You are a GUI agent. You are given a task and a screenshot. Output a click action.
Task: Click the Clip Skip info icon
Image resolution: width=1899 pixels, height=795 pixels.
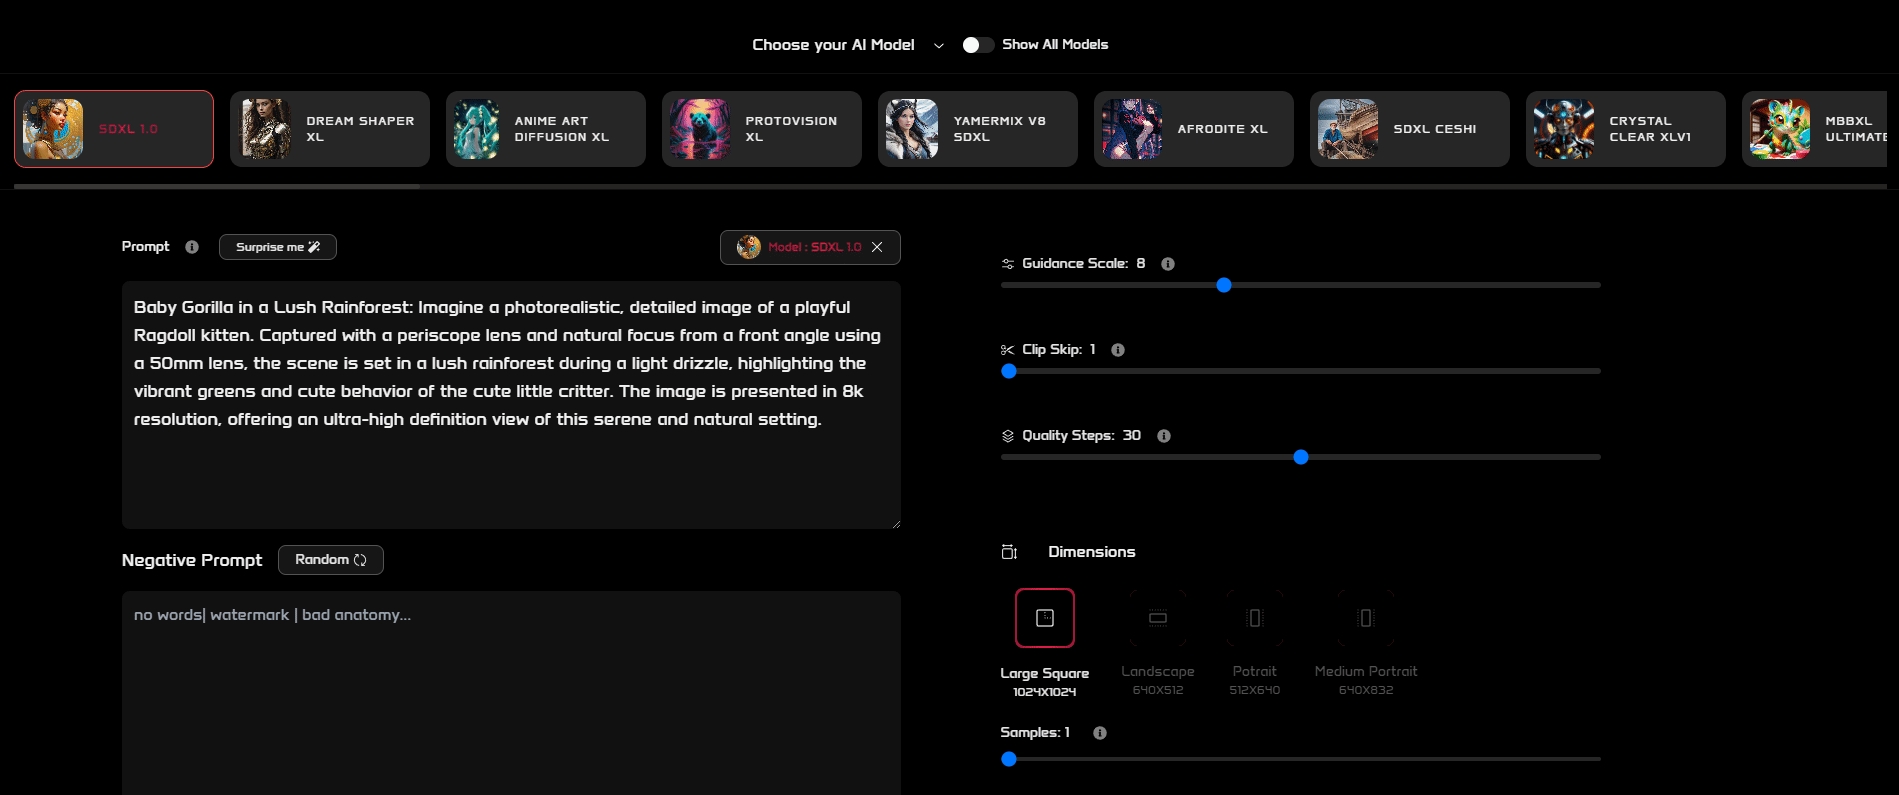[x=1117, y=350]
